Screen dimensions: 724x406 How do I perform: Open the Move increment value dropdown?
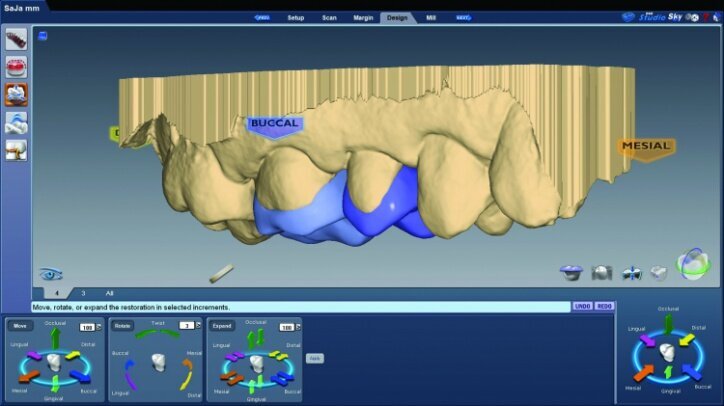pos(99,327)
